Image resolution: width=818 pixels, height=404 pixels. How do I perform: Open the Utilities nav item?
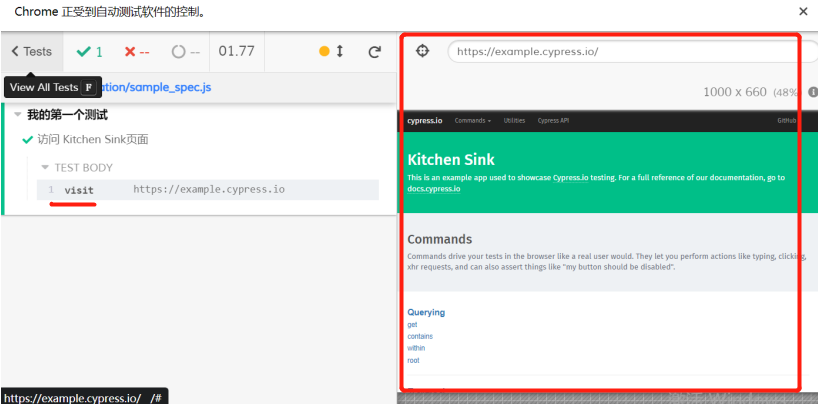point(514,121)
